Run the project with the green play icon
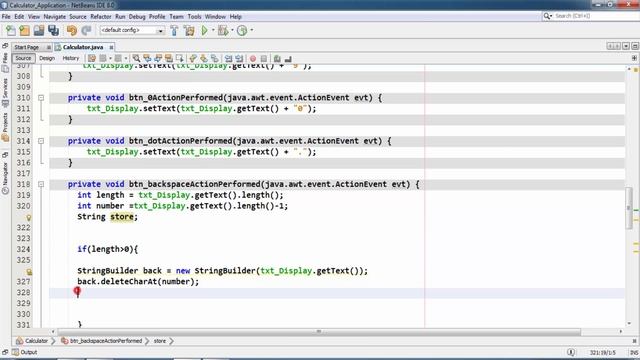 [x=204, y=30]
